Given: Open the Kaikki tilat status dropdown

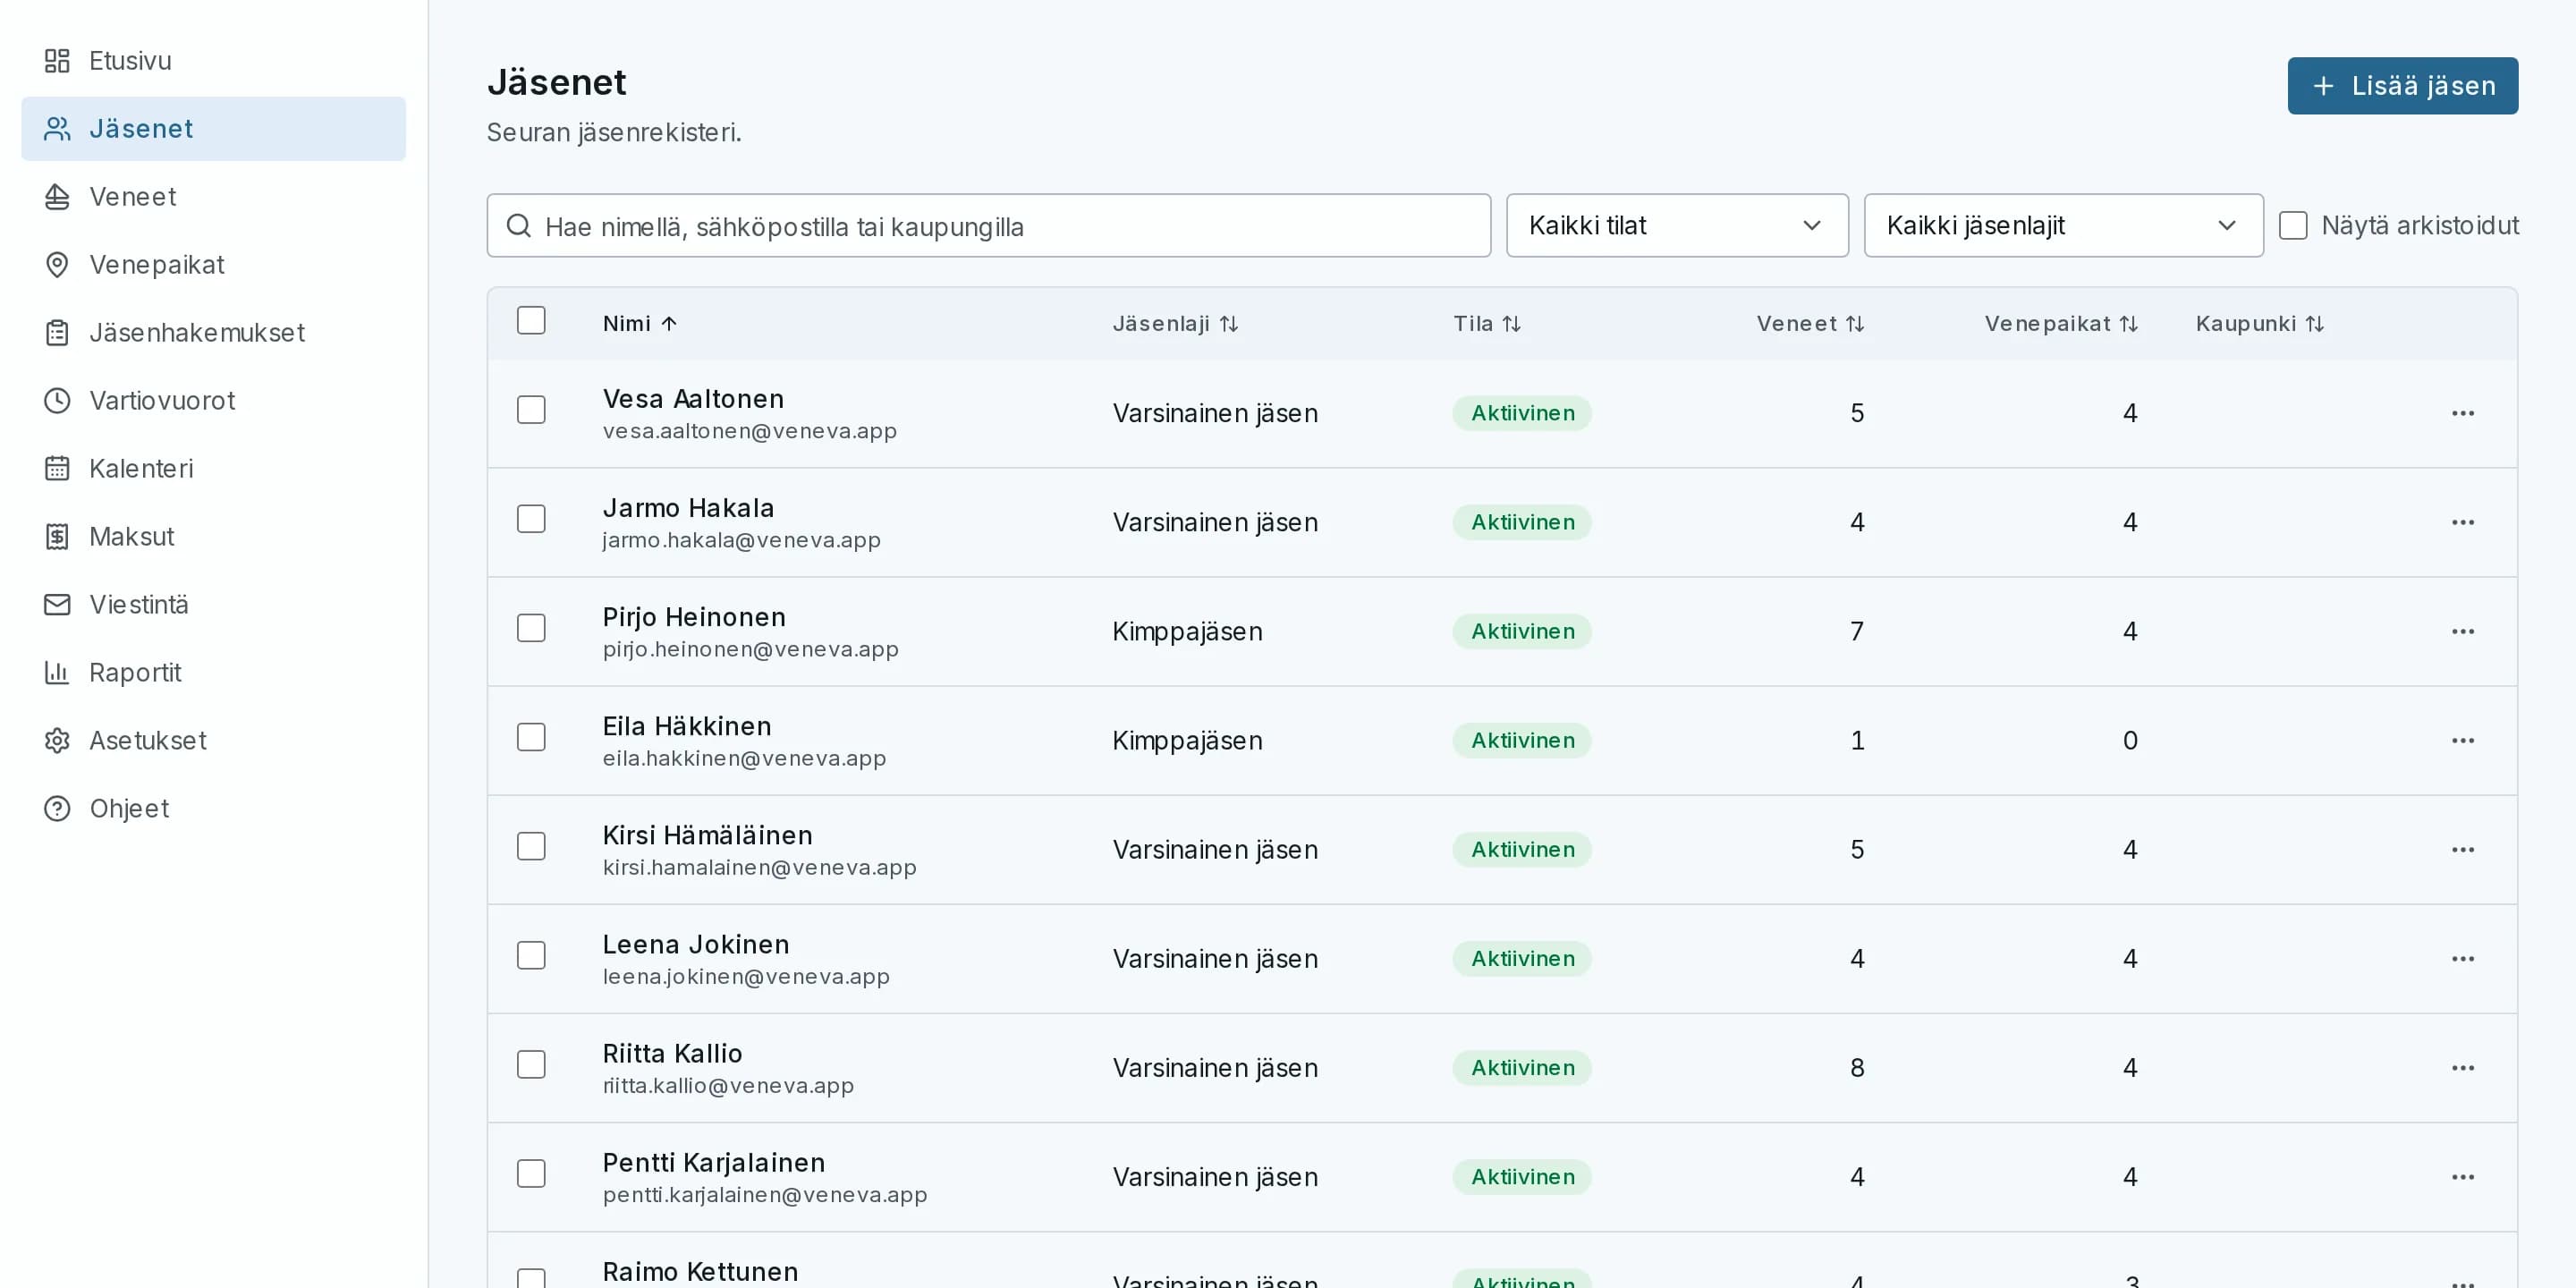Looking at the screenshot, I should pos(1677,226).
